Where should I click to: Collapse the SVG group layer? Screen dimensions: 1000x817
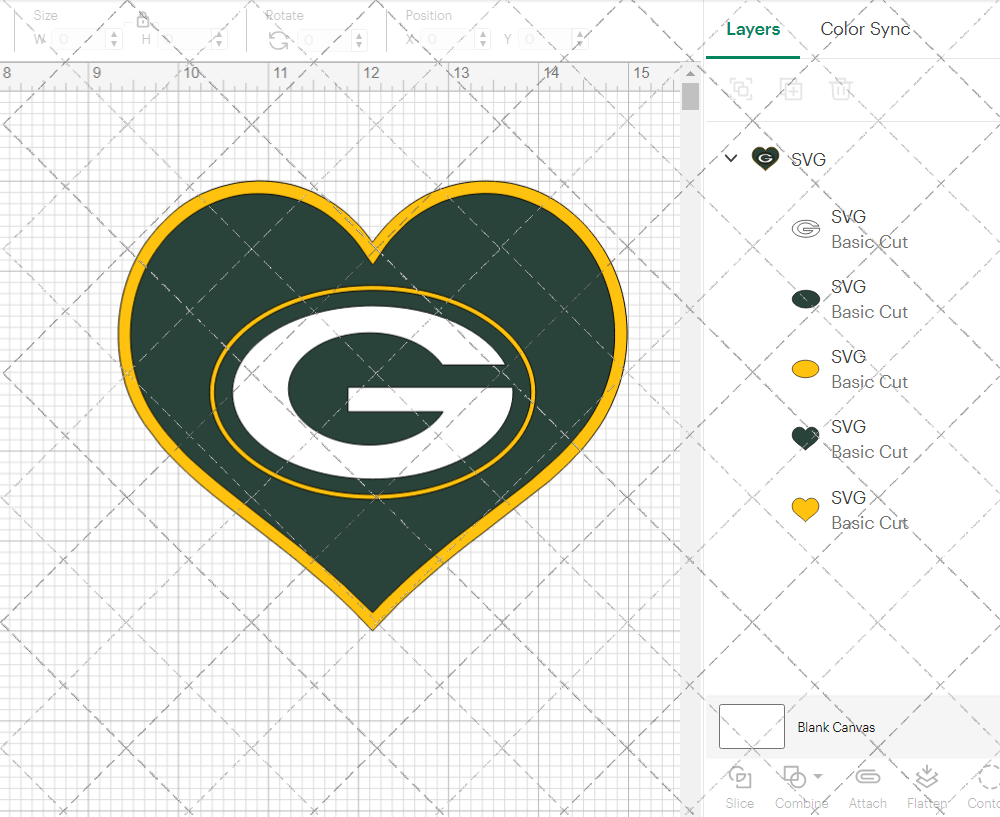click(x=731, y=158)
